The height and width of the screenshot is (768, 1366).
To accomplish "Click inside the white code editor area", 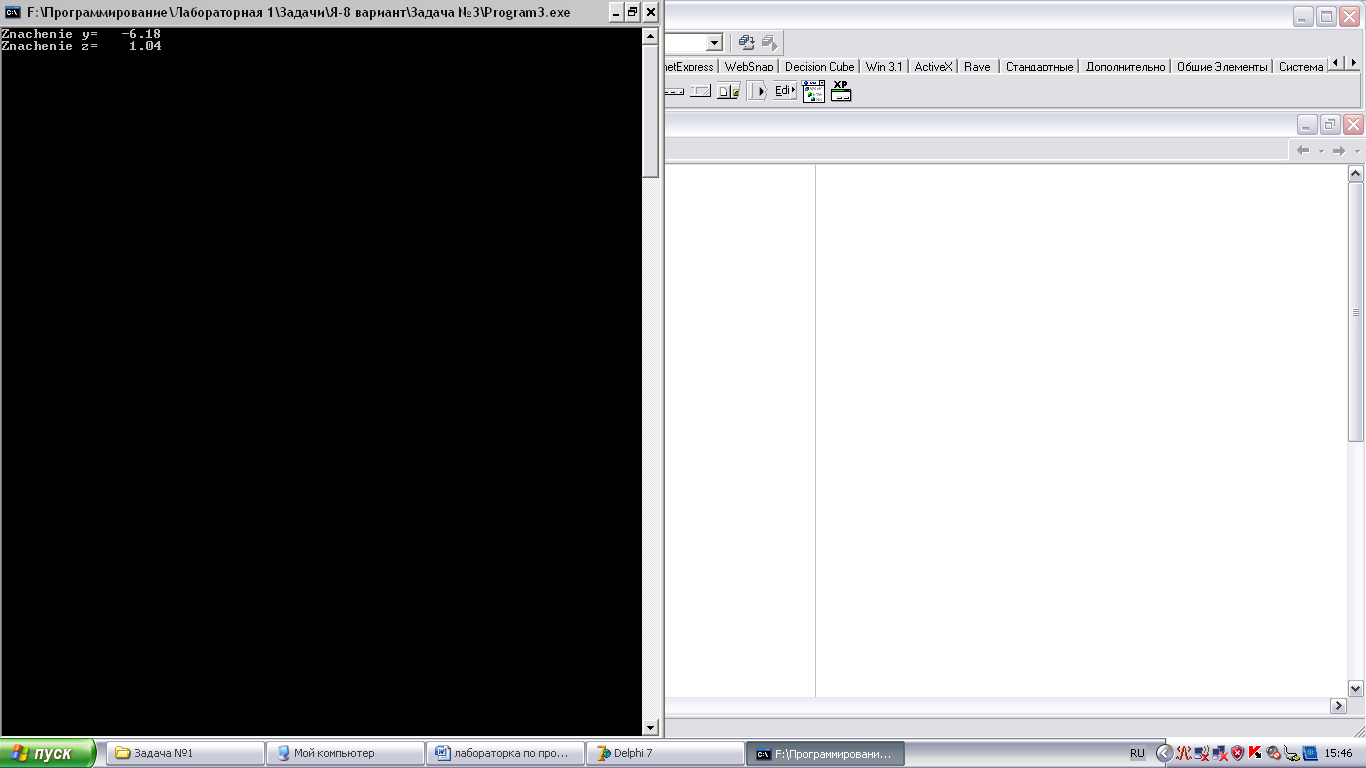I will pos(1081,430).
